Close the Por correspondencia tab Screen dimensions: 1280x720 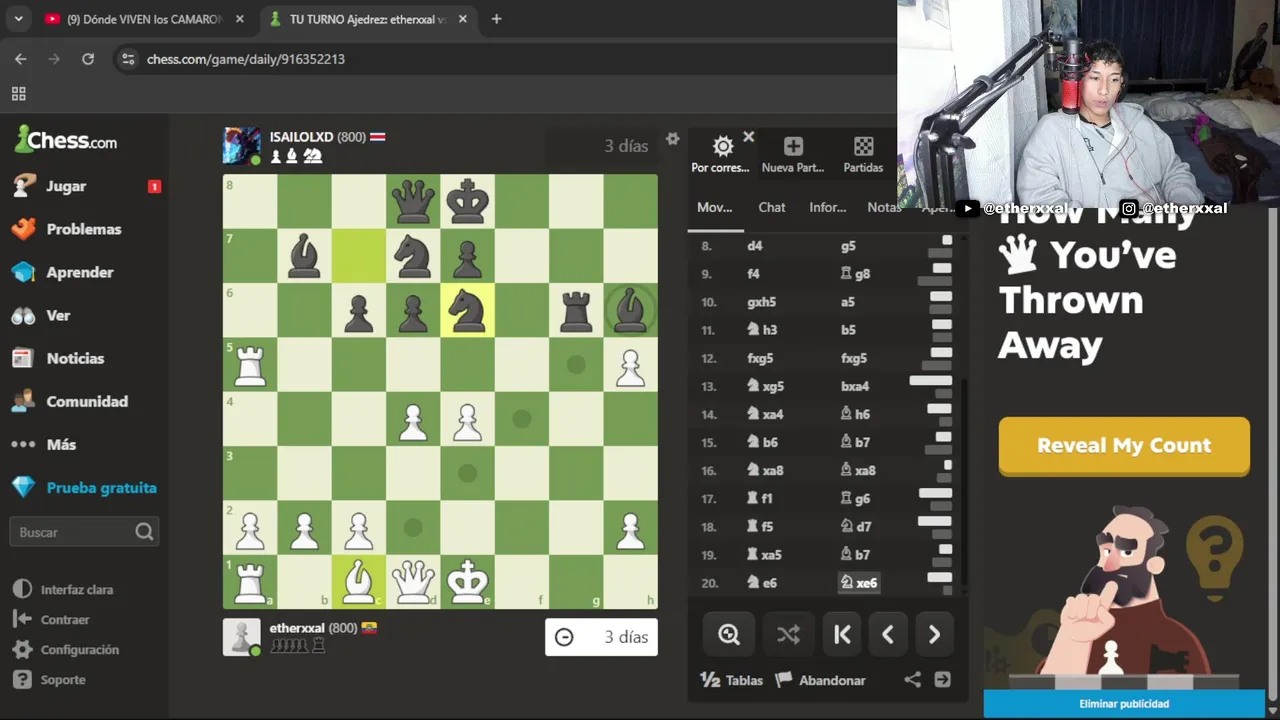click(x=748, y=137)
